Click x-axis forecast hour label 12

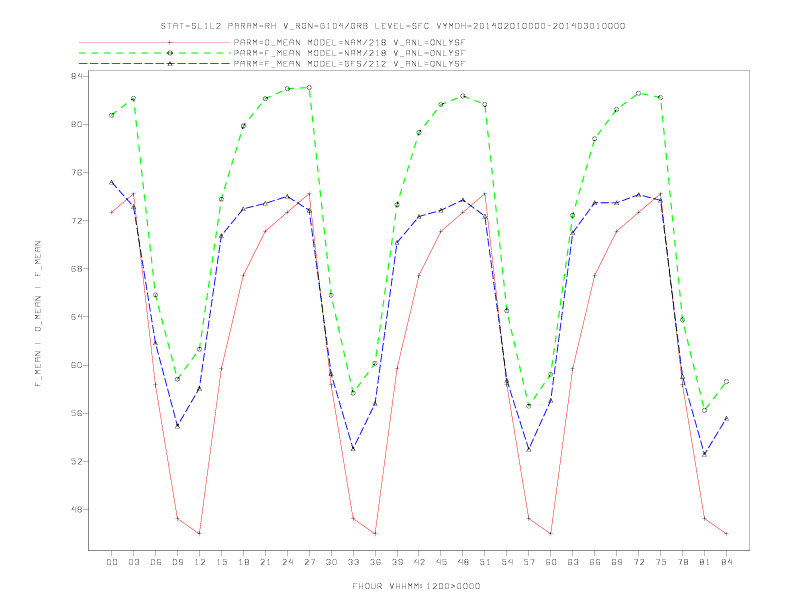(200, 562)
